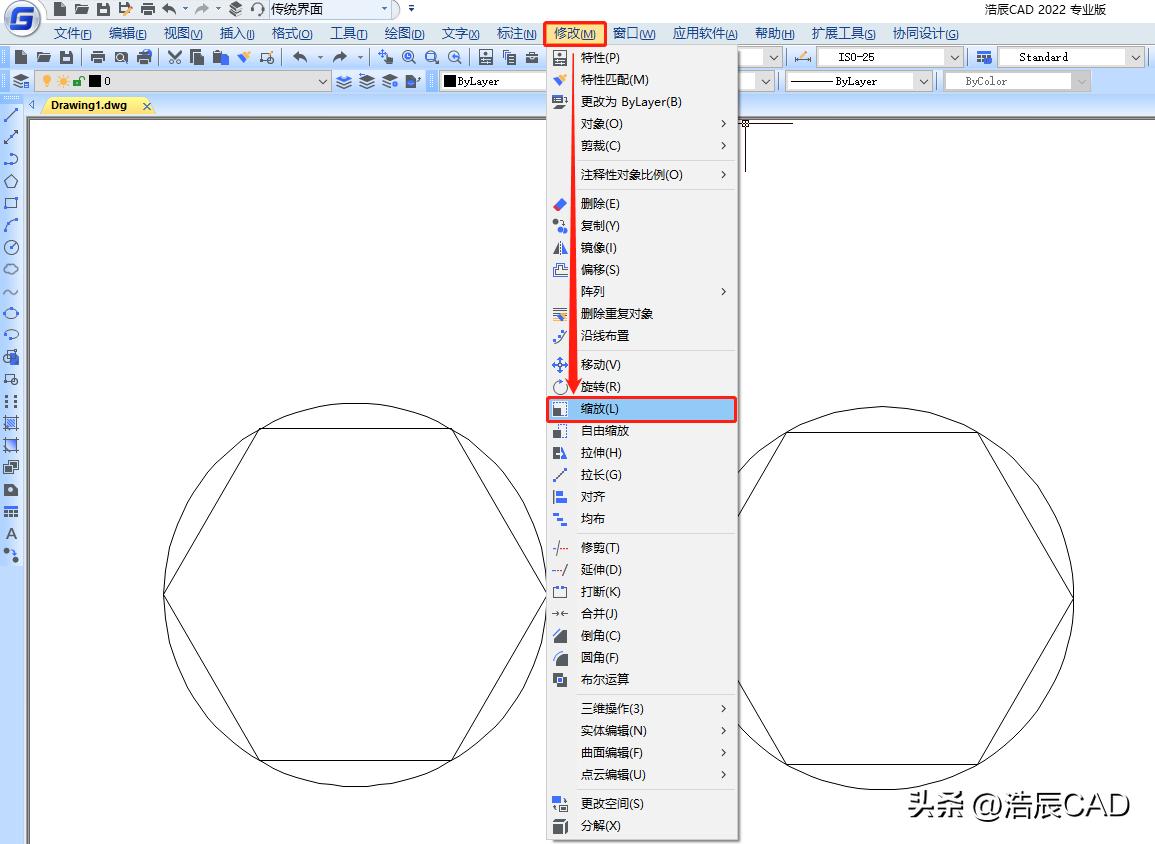The height and width of the screenshot is (844, 1155).
Task: Click the Cut scissors icon
Action: (x=174, y=57)
